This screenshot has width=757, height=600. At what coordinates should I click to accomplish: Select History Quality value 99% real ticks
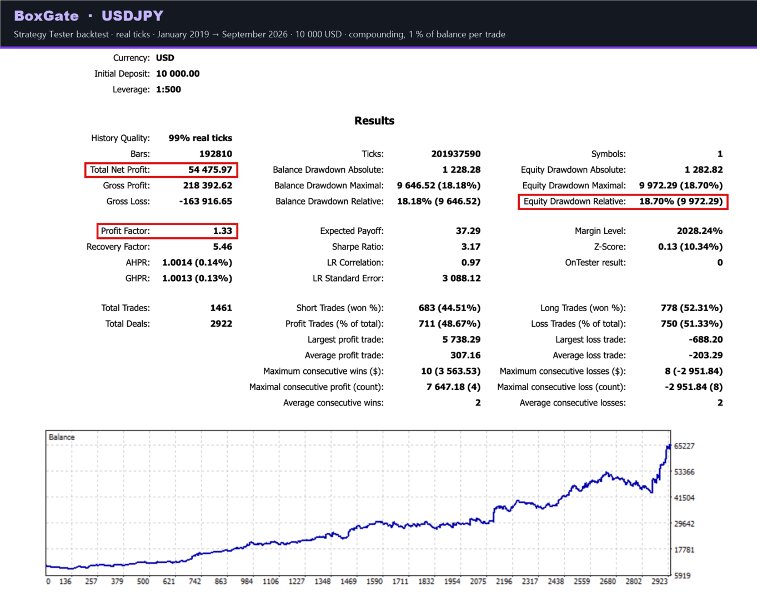(200, 138)
